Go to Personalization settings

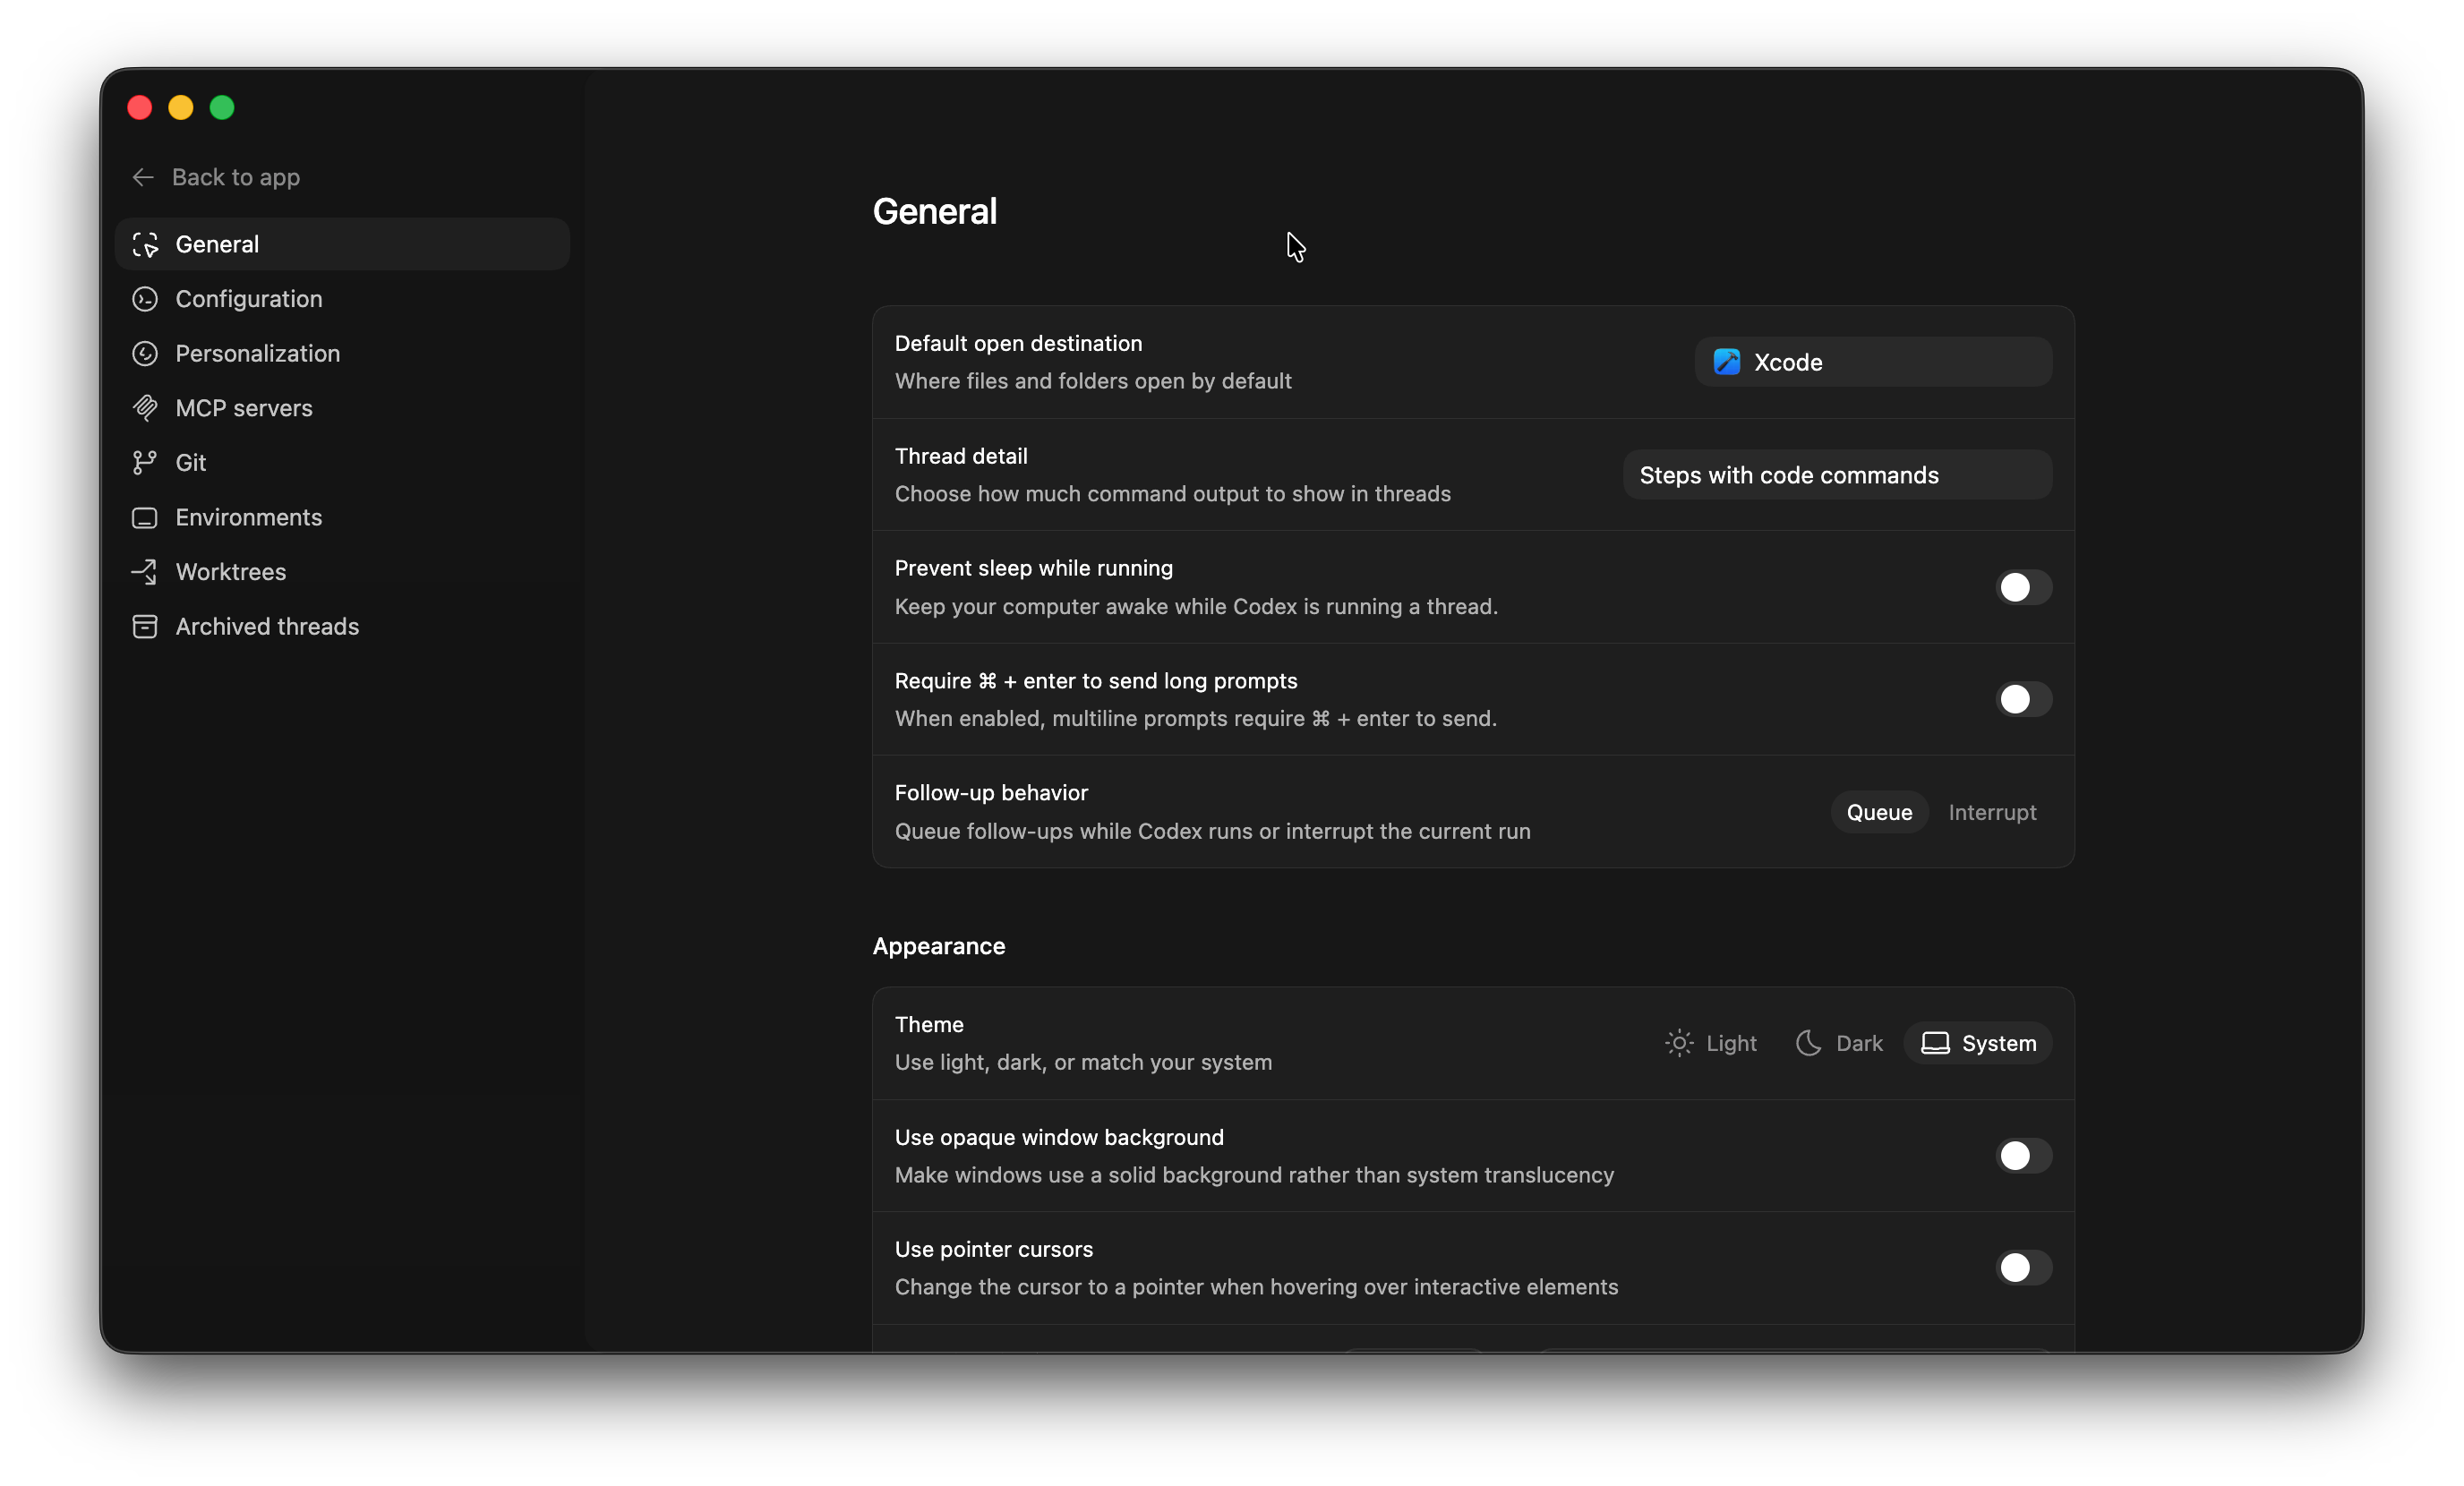(342, 354)
